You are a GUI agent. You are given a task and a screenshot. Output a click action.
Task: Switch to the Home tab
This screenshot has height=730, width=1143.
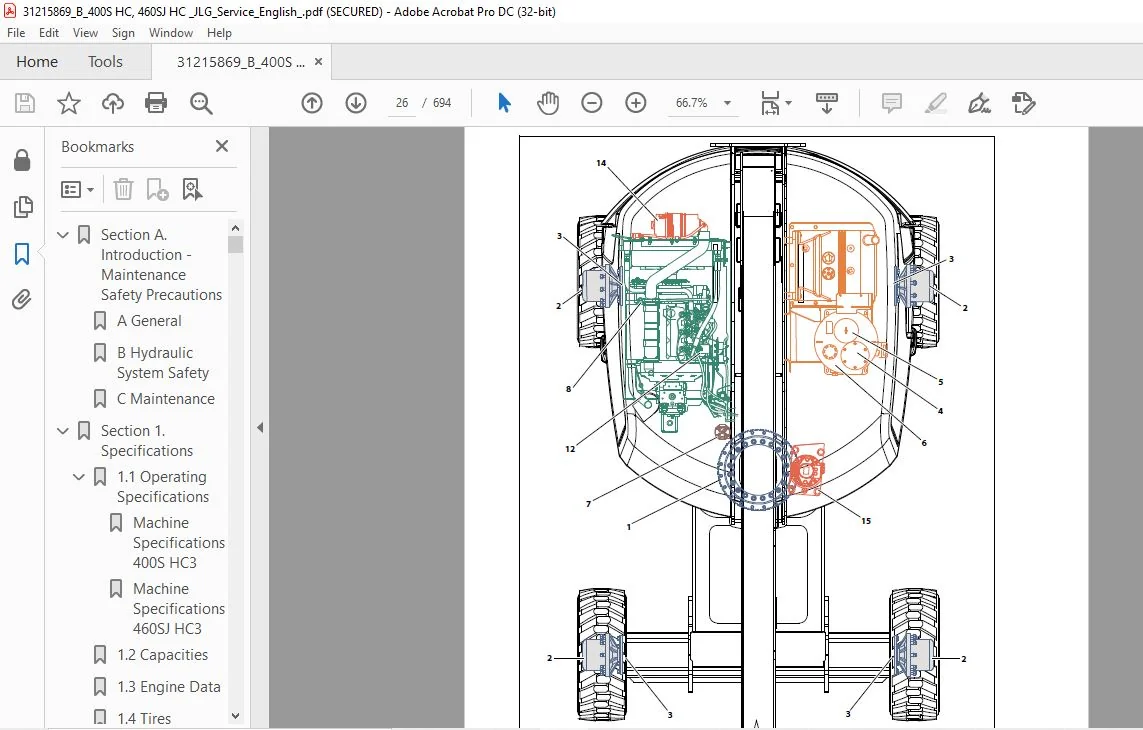click(37, 62)
